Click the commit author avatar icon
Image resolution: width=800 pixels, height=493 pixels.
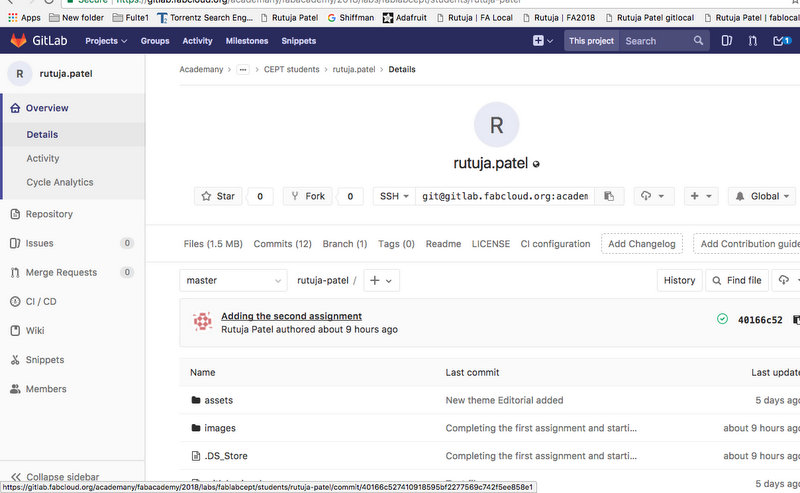point(203,322)
